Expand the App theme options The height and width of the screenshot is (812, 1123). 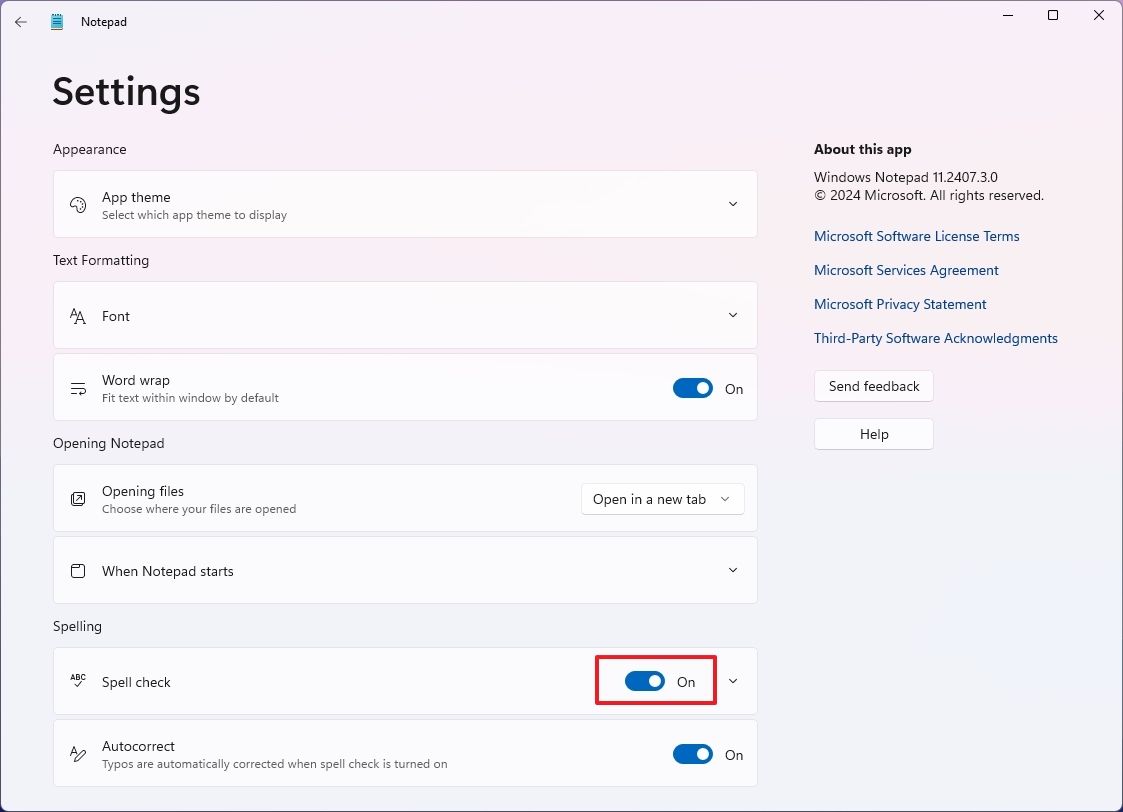733,204
